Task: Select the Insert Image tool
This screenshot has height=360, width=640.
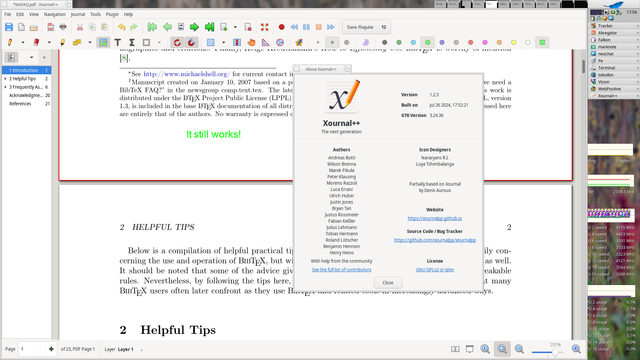Action: click(103, 42)
